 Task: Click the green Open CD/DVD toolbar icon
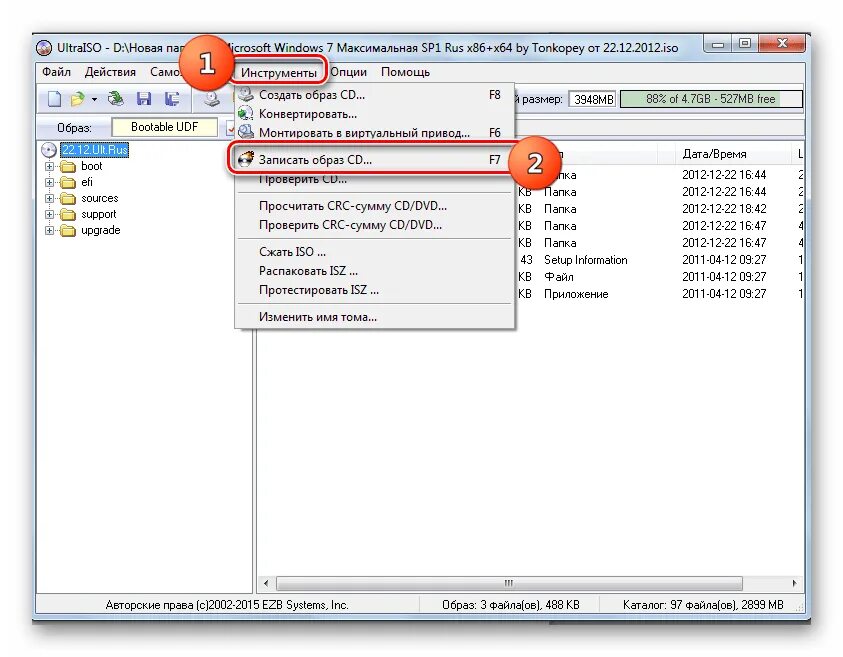pos(116,99)
